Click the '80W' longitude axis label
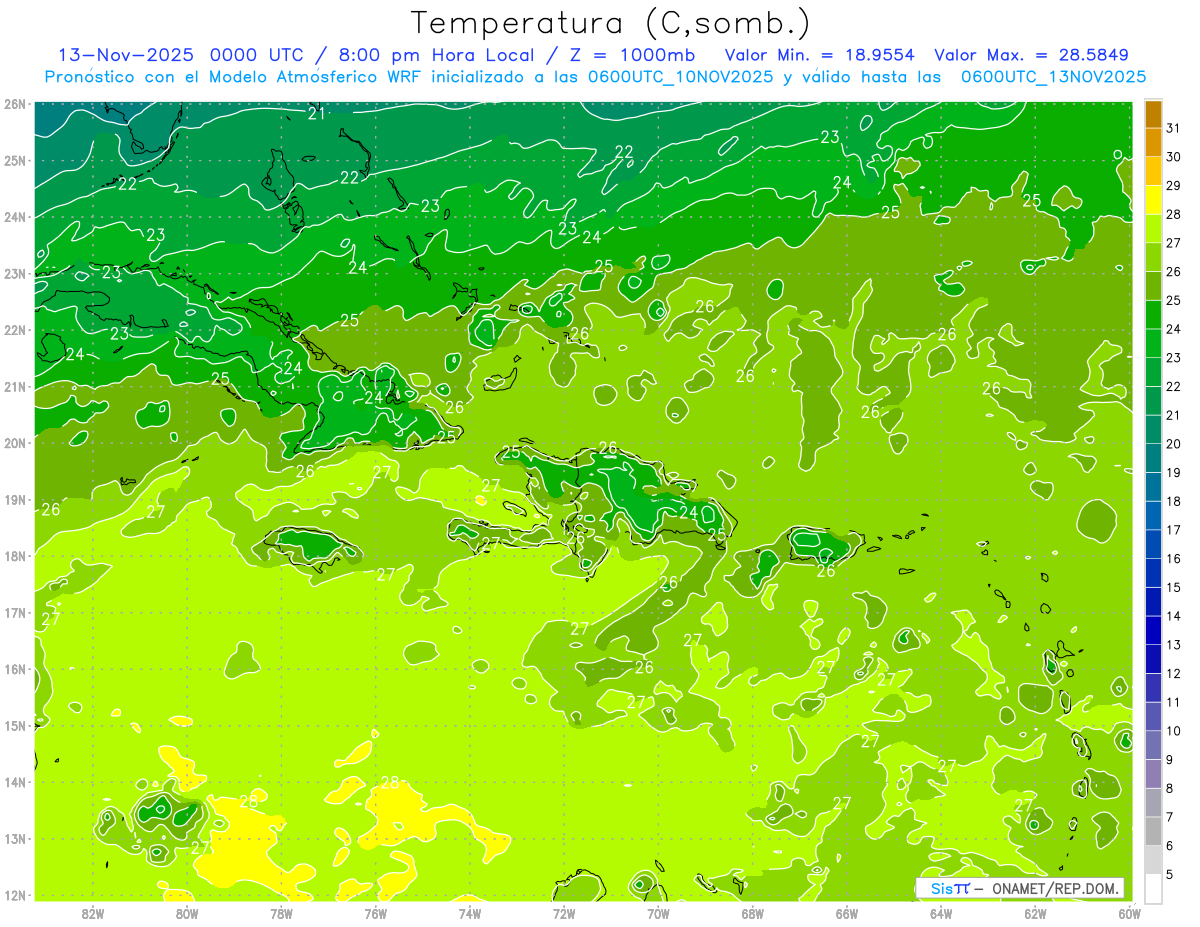 coord(186,913)
